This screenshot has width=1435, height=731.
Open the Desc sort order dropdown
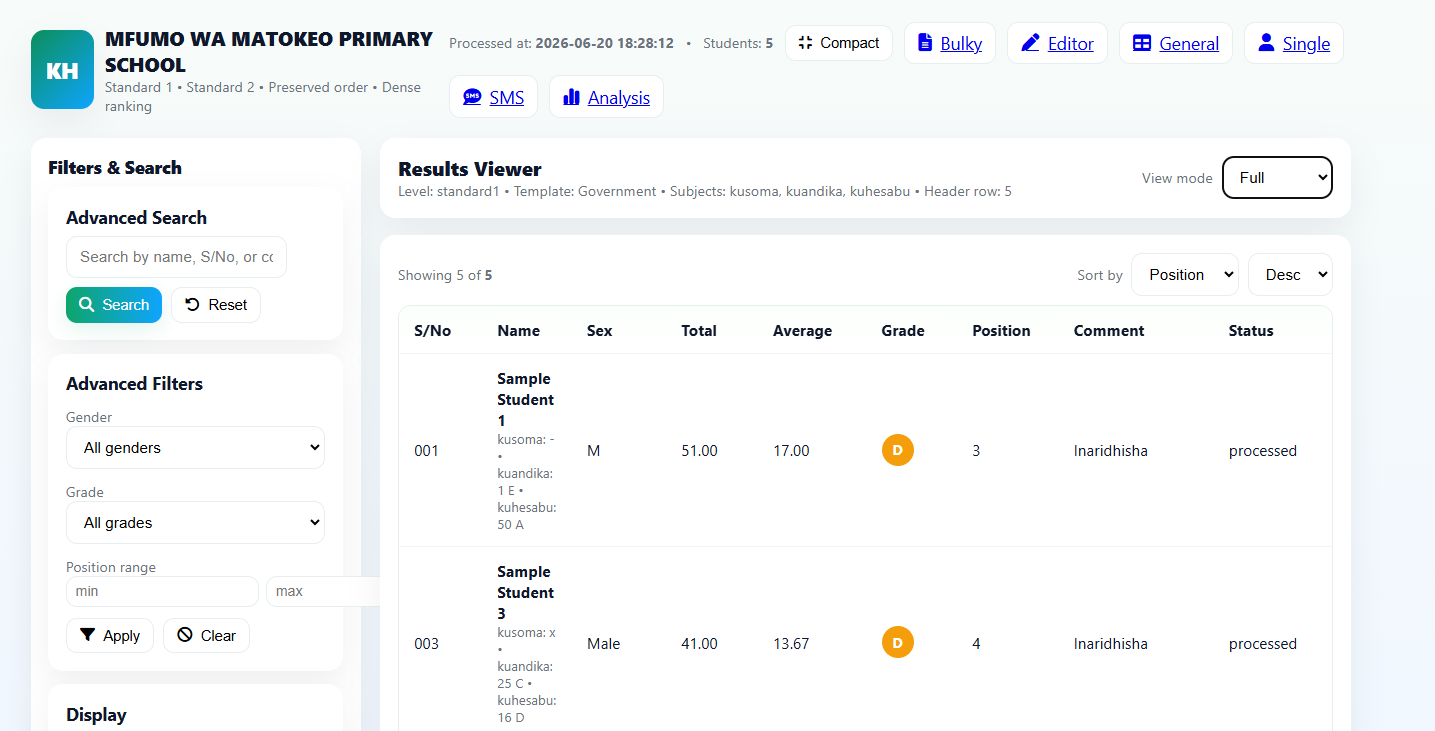[1290, 275]
